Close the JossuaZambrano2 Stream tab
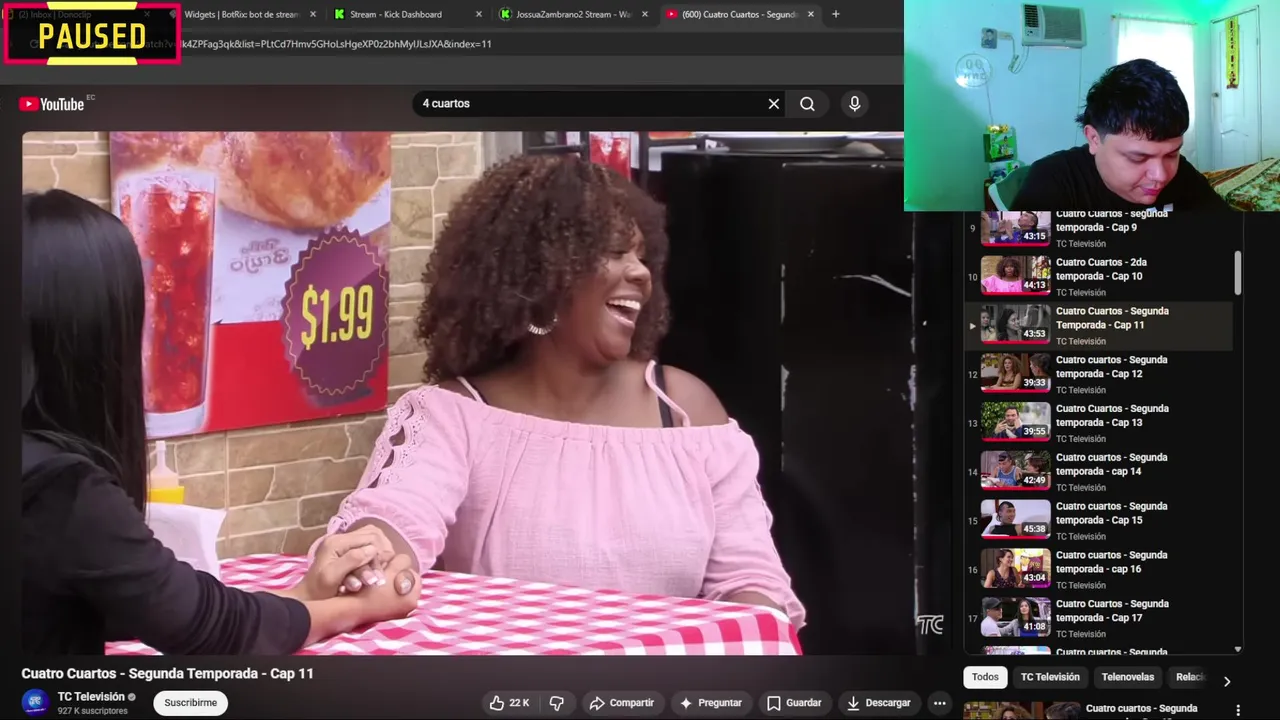Viewport: 1280px width, 720px height. click(644, 14)
